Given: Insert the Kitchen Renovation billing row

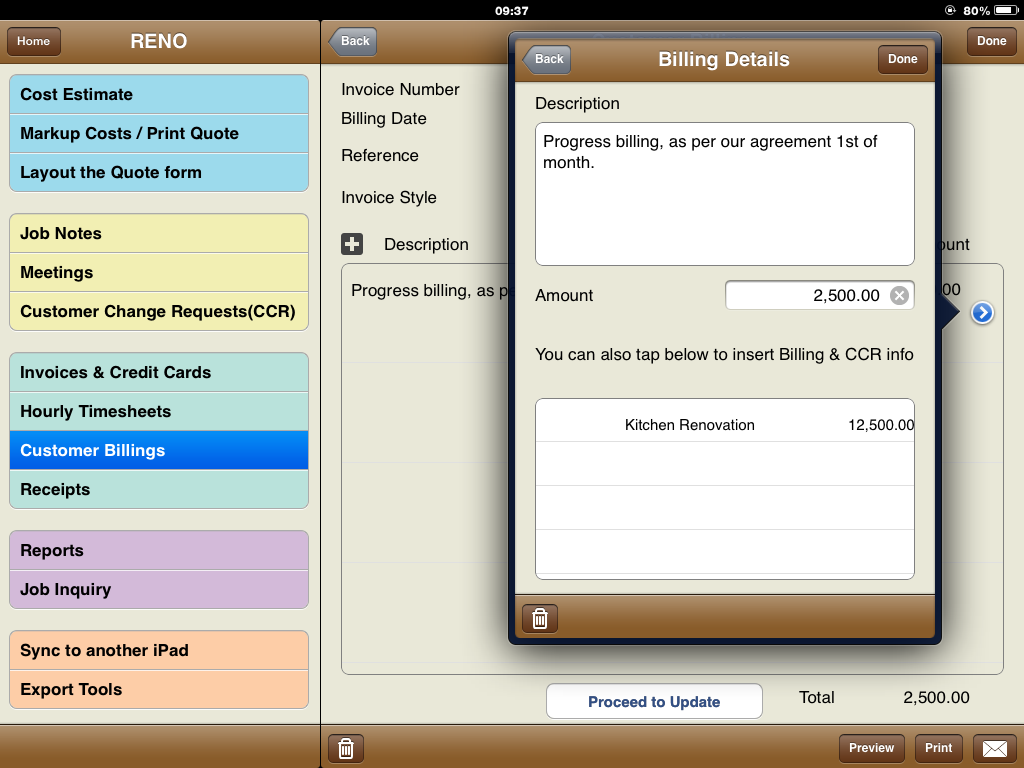Looking at the screenshot, I should (x=725, y=425).
